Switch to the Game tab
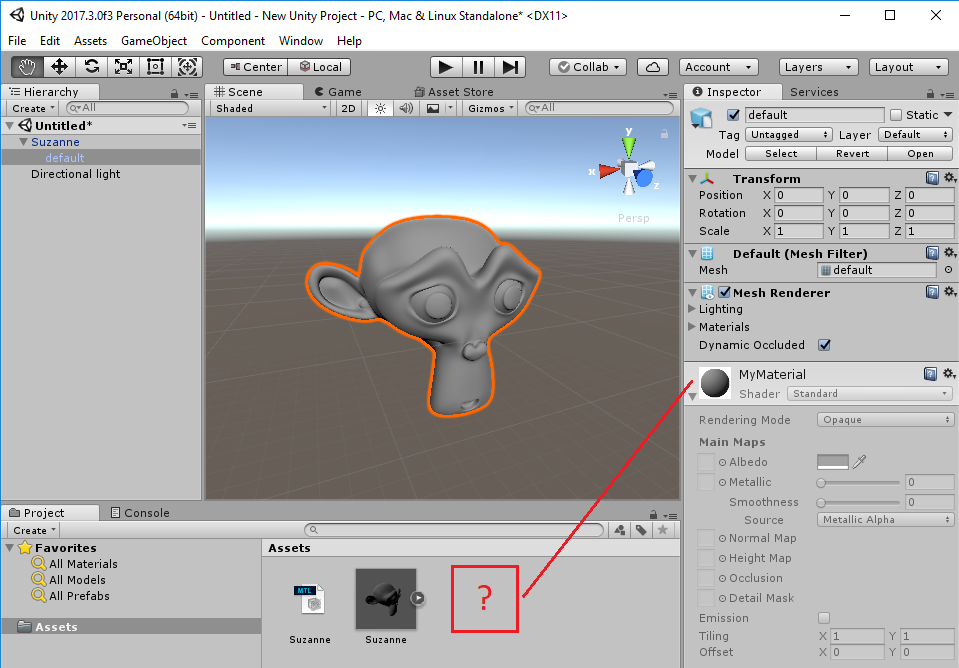This screenshot has width=959, height=668. click(338, 92)
